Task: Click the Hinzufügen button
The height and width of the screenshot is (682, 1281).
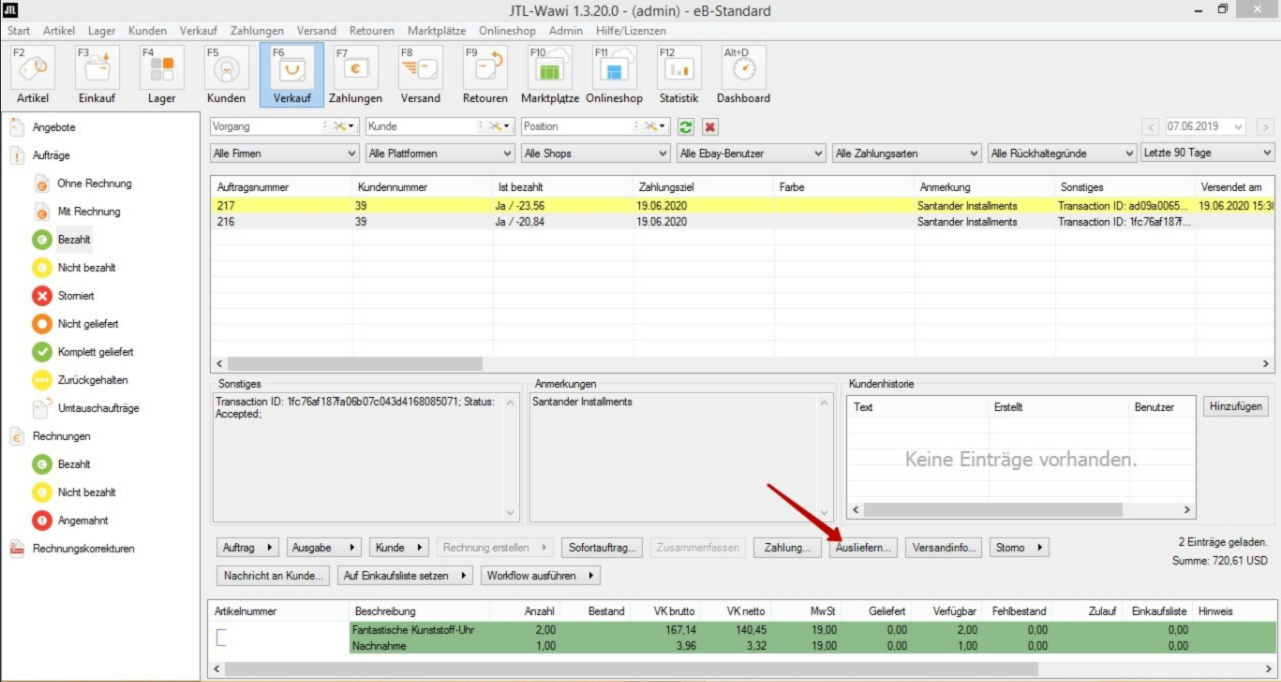Action: tap(1235, 407)
